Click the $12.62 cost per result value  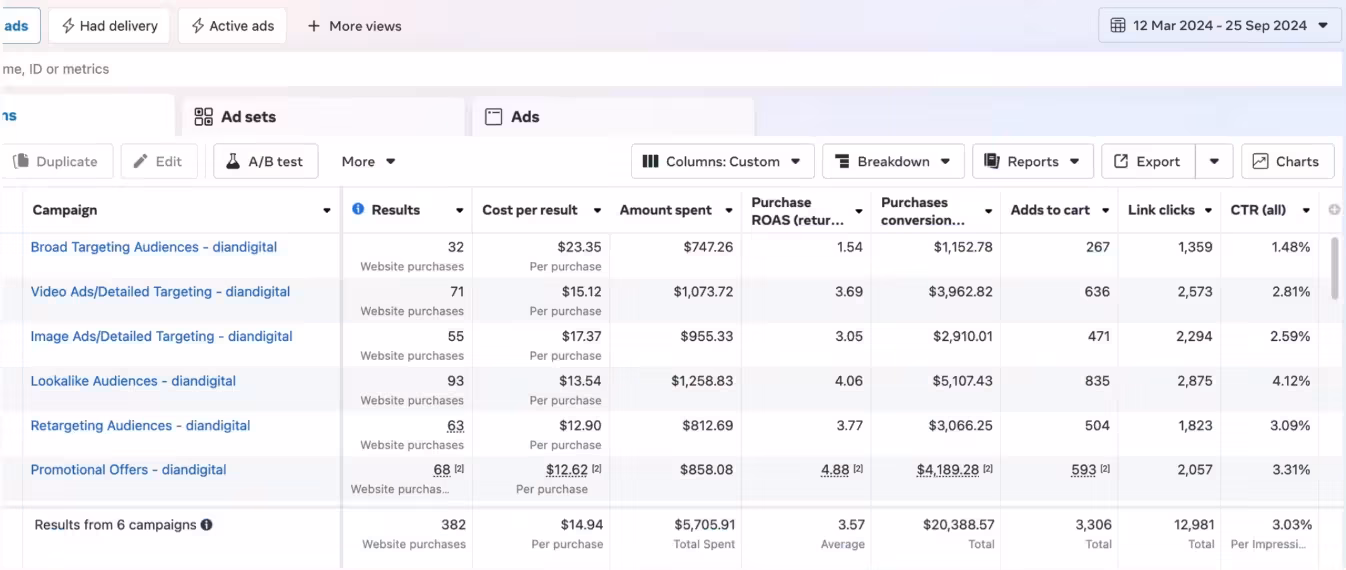567,470
